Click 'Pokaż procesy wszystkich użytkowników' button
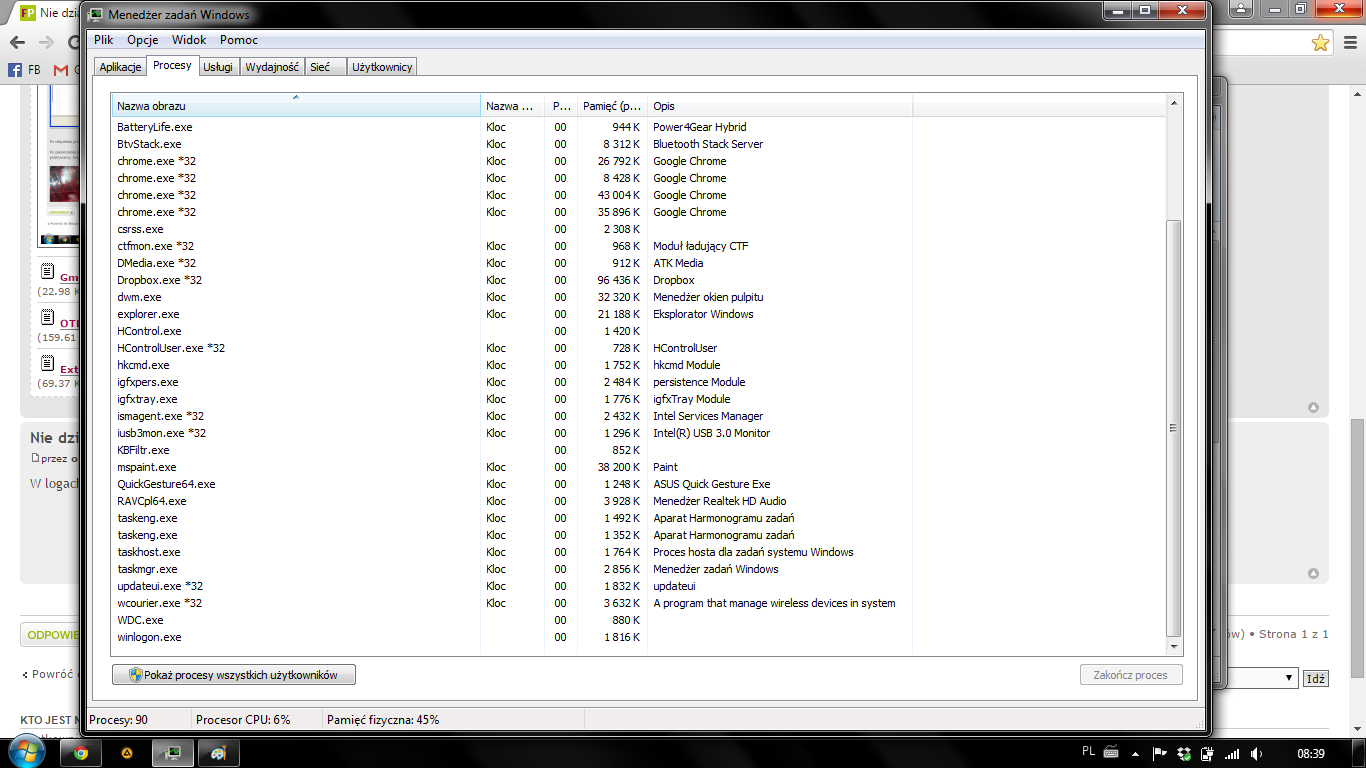This screenshot has width=1366, height=768. pos(234,675)
